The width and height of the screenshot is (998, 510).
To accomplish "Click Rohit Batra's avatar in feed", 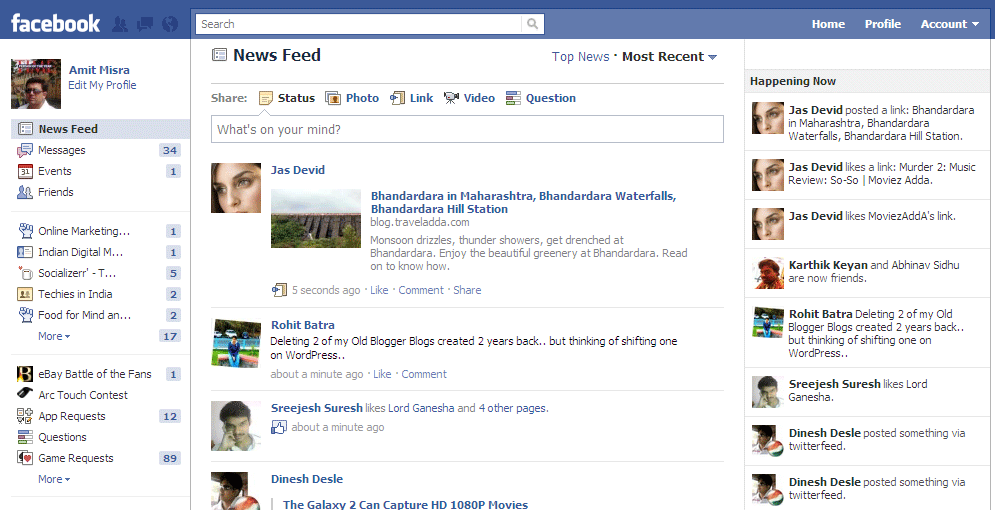I will [x=236, y=344].
